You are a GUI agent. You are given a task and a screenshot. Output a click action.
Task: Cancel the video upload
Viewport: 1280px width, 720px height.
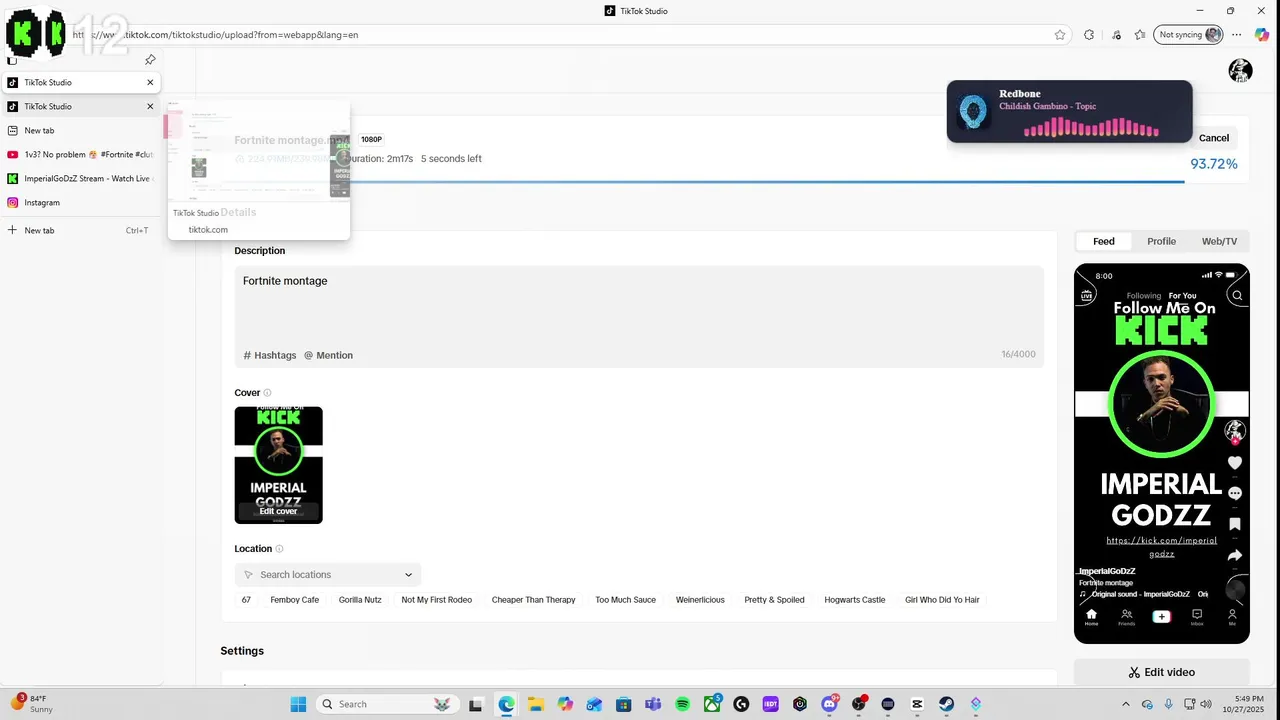click(1214, 138)
